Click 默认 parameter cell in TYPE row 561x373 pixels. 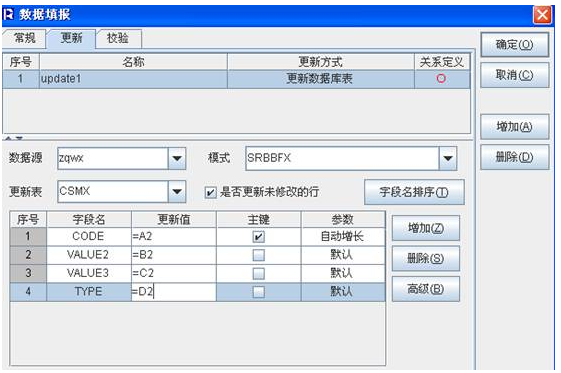tap(343, 292)
